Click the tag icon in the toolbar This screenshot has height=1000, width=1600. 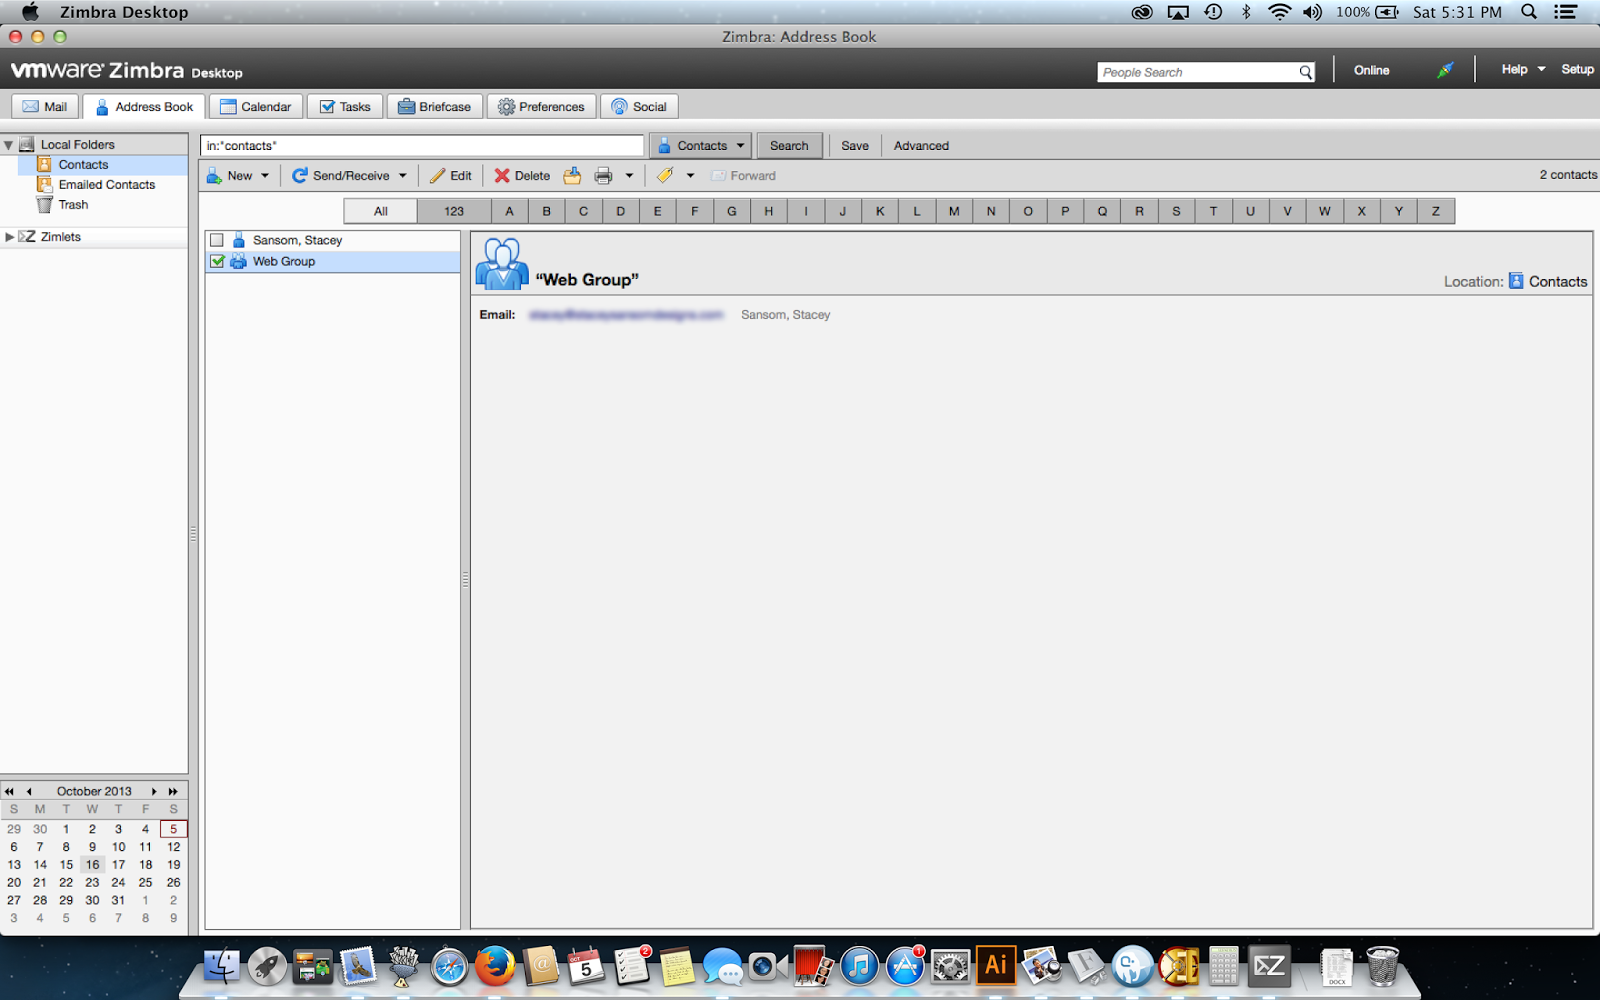tap(665, 176)
